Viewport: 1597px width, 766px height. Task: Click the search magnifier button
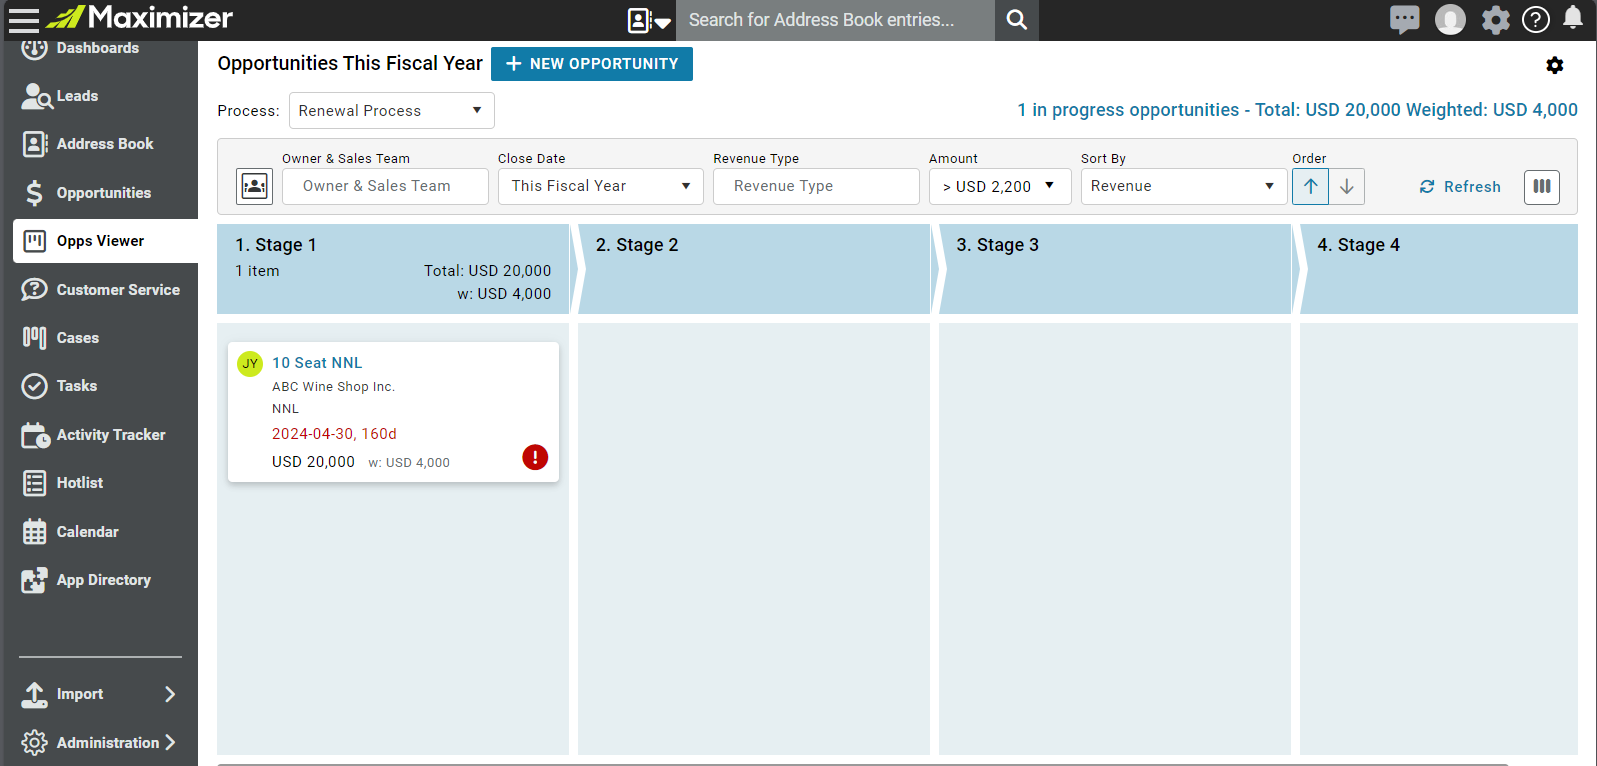(x=1016, y=20)
